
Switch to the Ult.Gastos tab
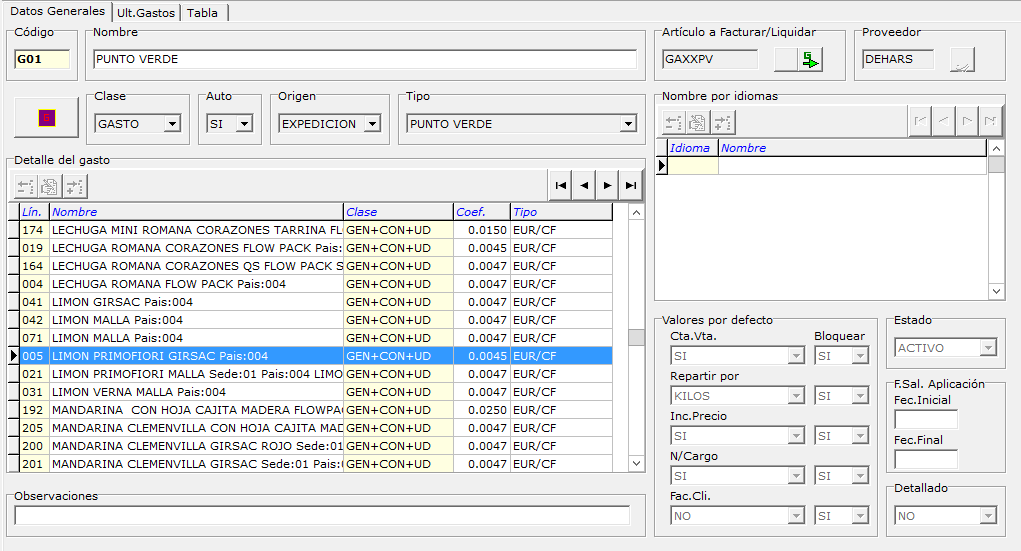coord(146,12)
